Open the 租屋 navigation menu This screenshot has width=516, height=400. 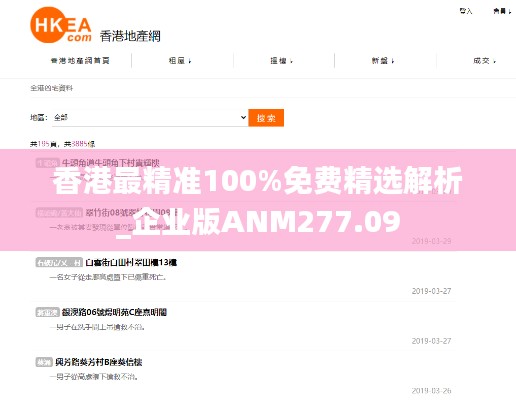[180, 61]
